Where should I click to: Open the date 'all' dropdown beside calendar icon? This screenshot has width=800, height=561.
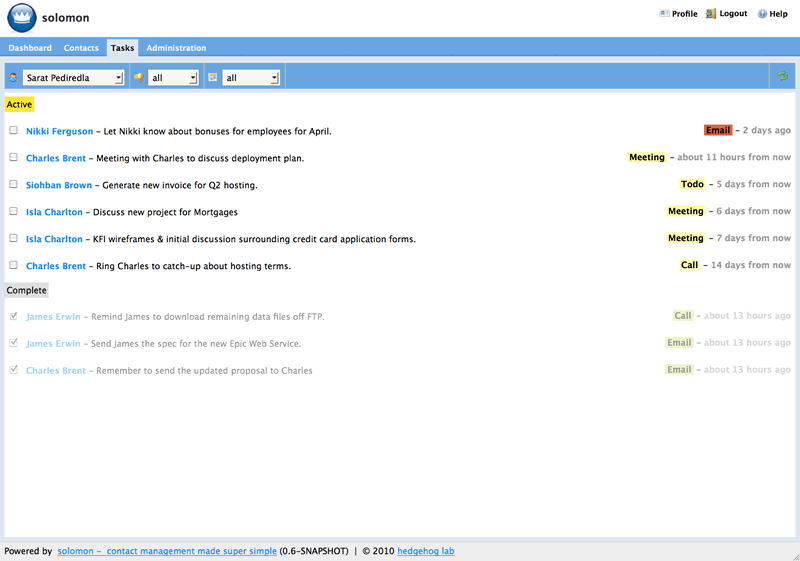pos(251,78)
